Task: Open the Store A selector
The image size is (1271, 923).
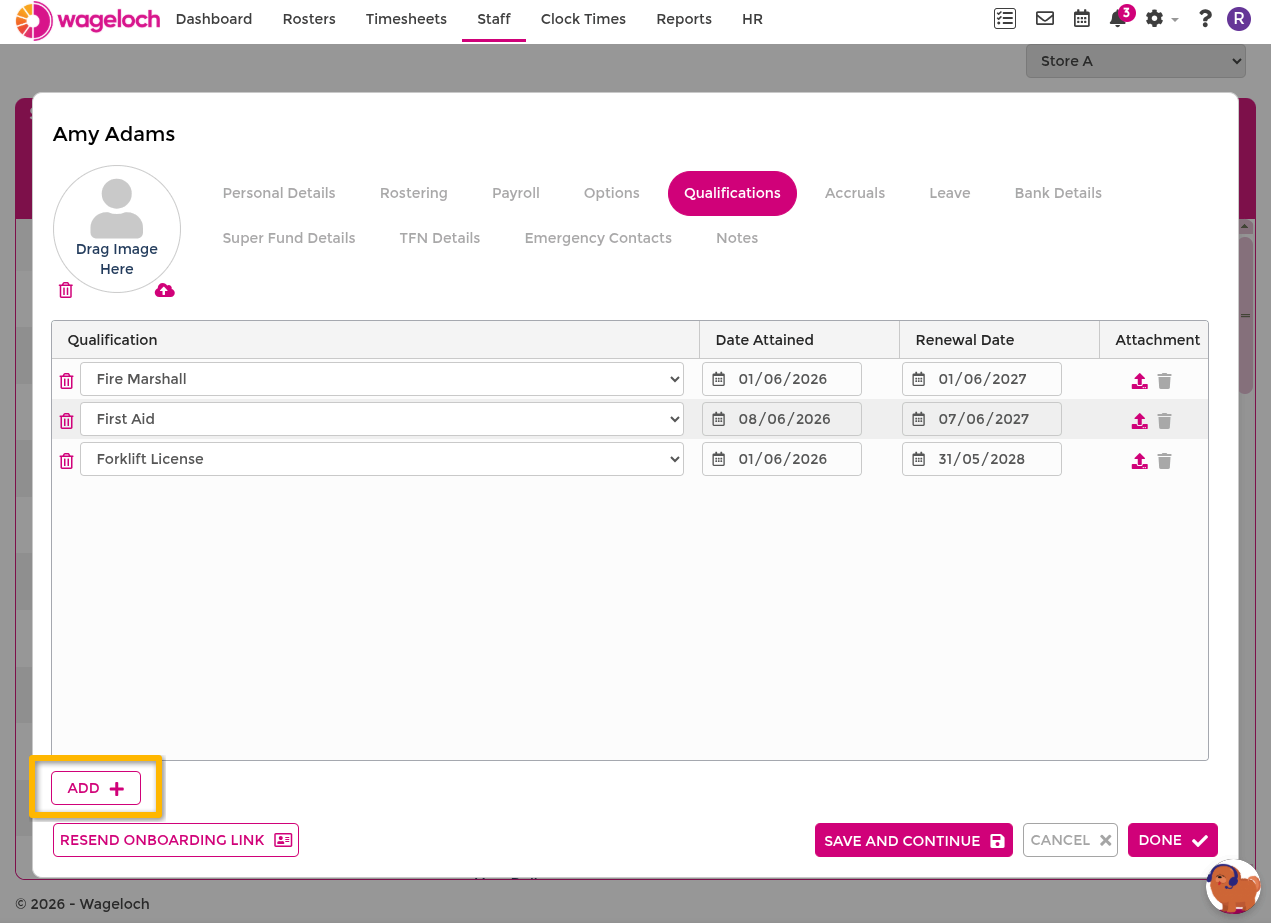Action: (1135, 61)
